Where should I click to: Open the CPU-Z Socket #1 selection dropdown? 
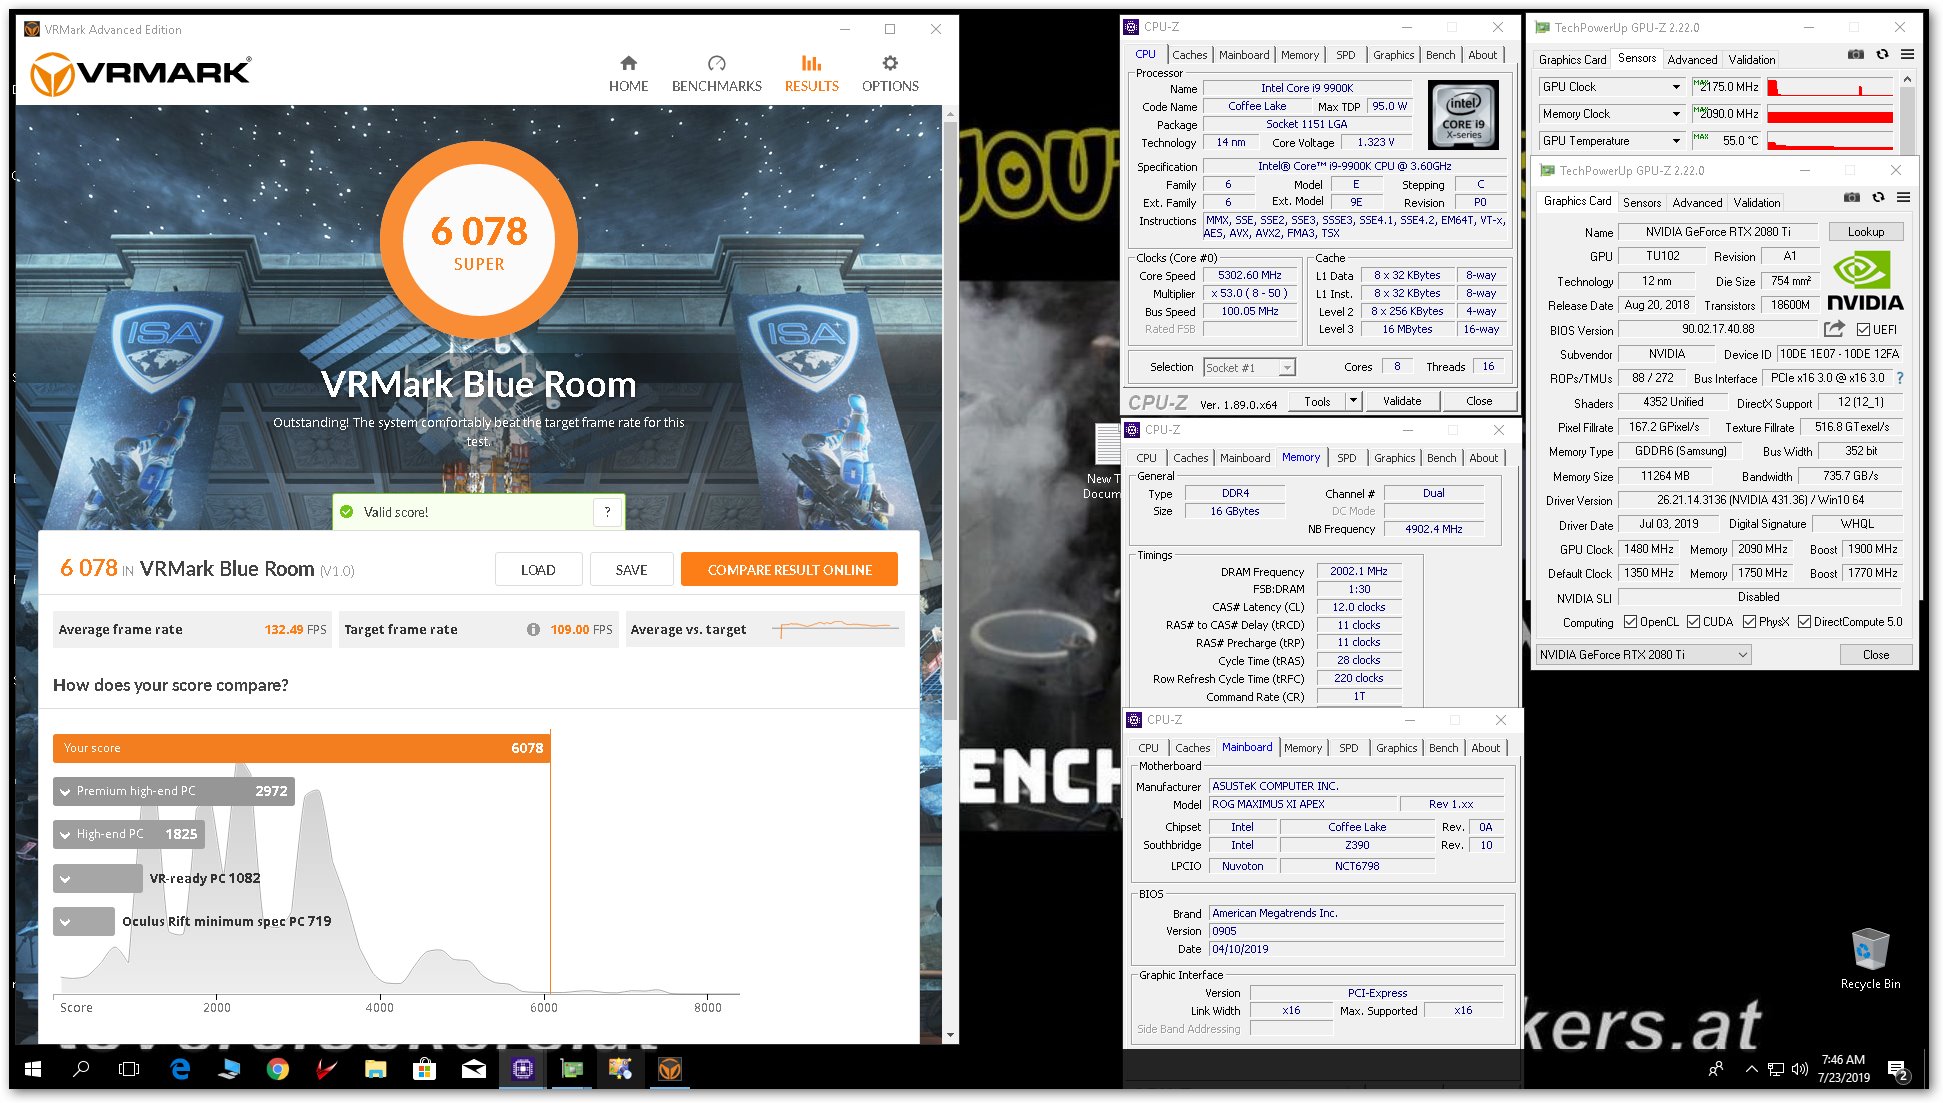(1249, 368)
